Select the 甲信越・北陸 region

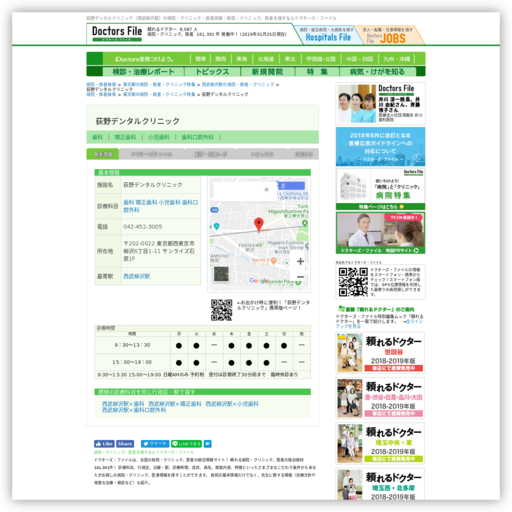point(321,59)
